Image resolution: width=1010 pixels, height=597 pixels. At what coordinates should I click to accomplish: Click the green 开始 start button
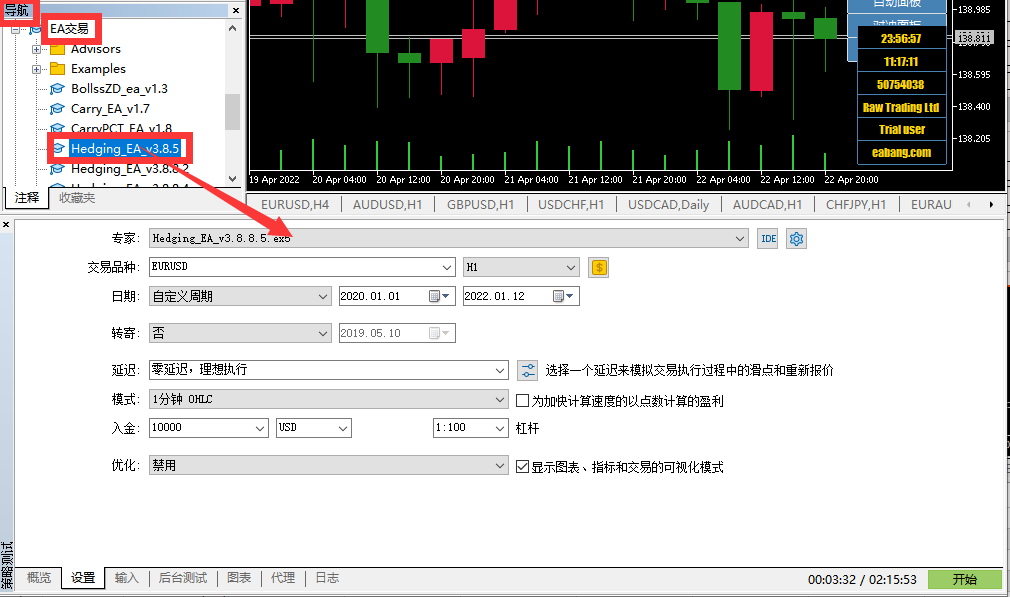pos(964,579)
